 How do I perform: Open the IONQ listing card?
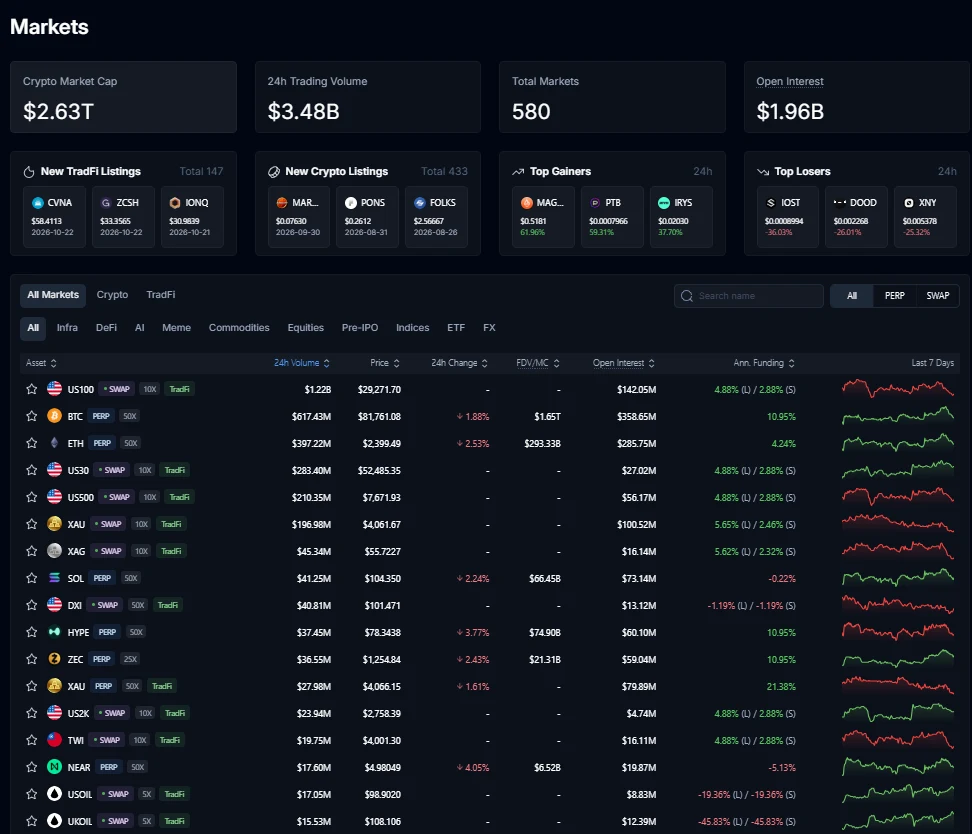pyautogui.click(x=192, y=217)
